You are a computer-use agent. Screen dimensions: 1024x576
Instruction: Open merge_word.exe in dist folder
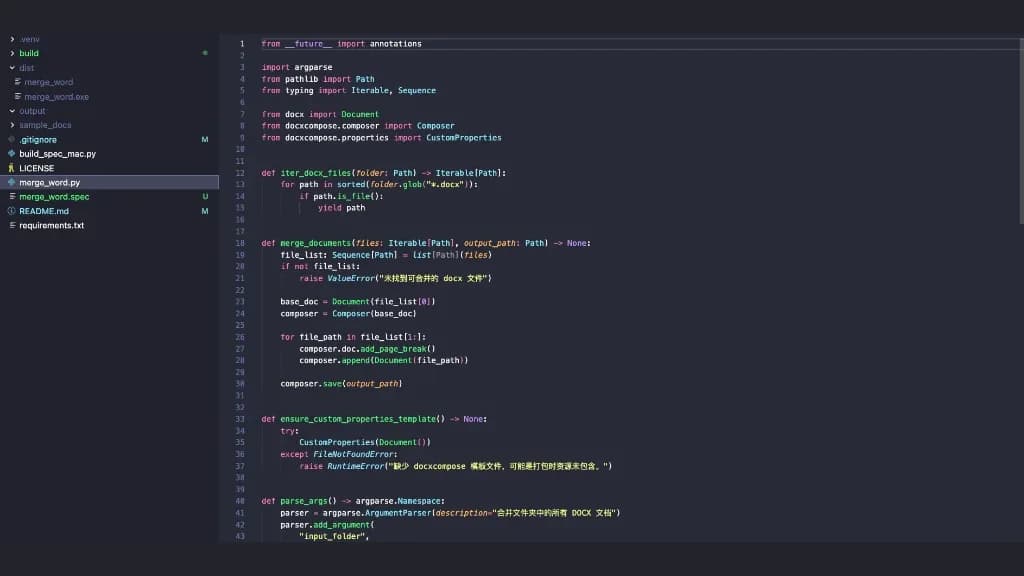tap(56, 97)
